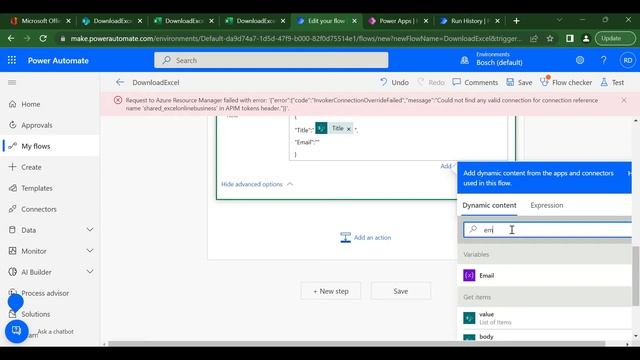Image resolution: width=640 pixels, height=360 pixels.
Task: Click the New step button
Action: [x=331, y=291]
